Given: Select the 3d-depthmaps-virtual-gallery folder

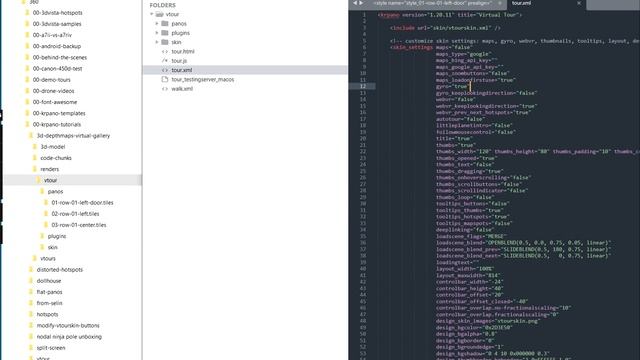Looking at the screenshot, I should tap(73, 136).
